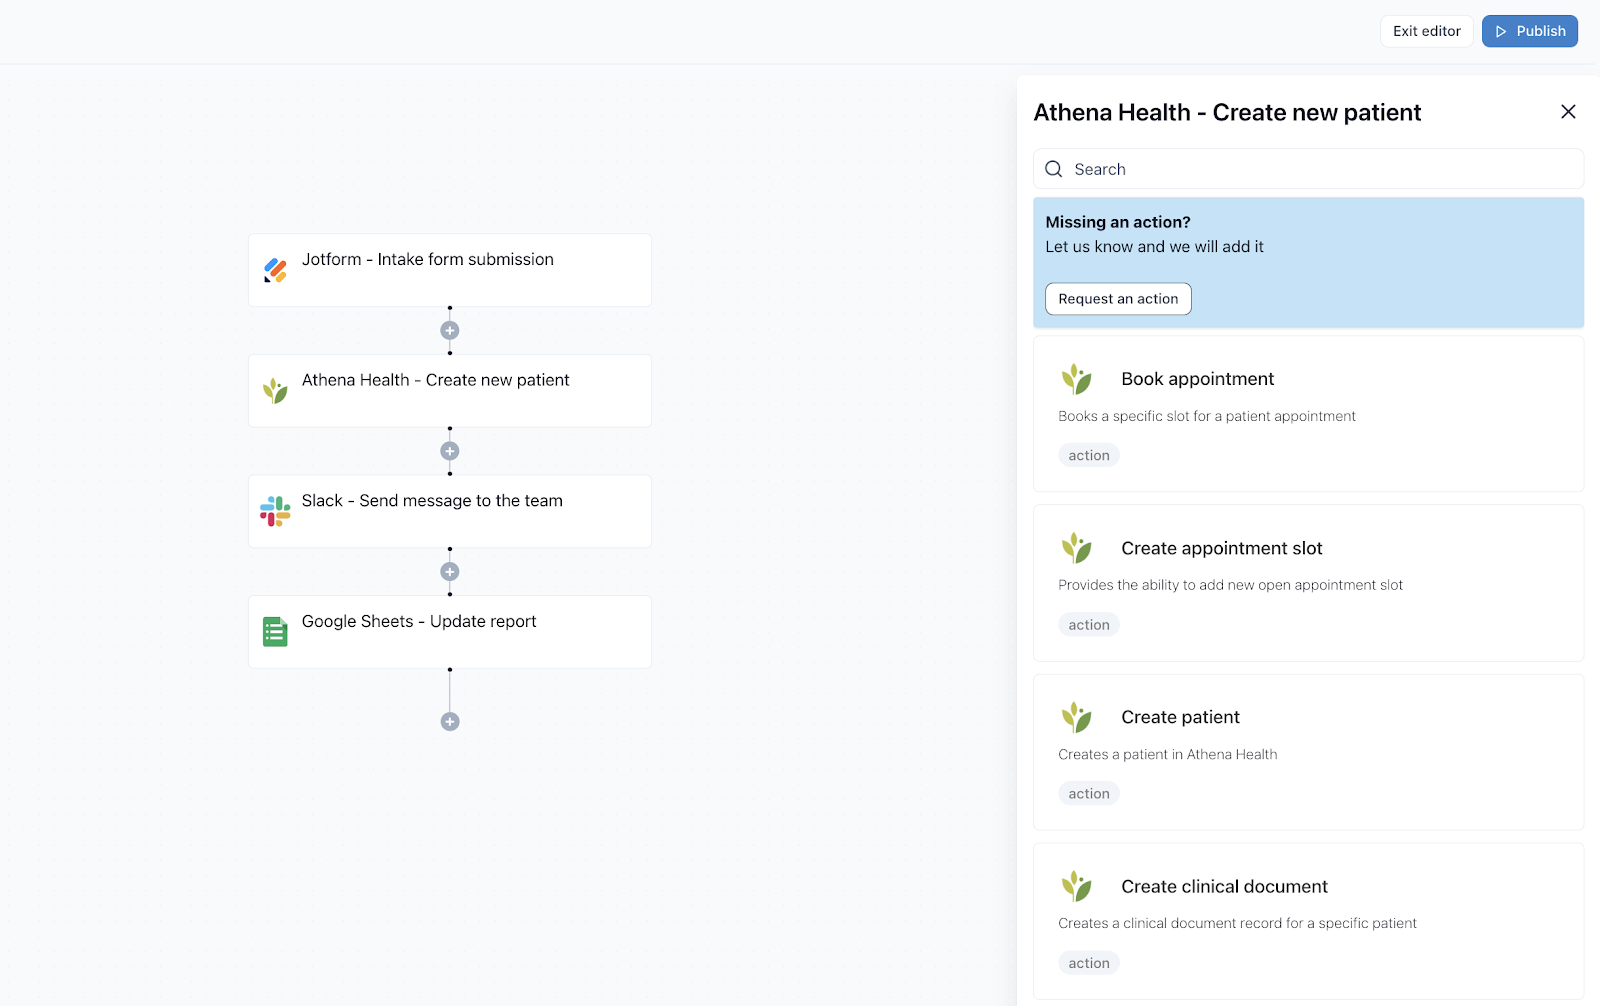Select the Book appointment action title
Screen dimensions: 1600x1006
point(1197,379)
